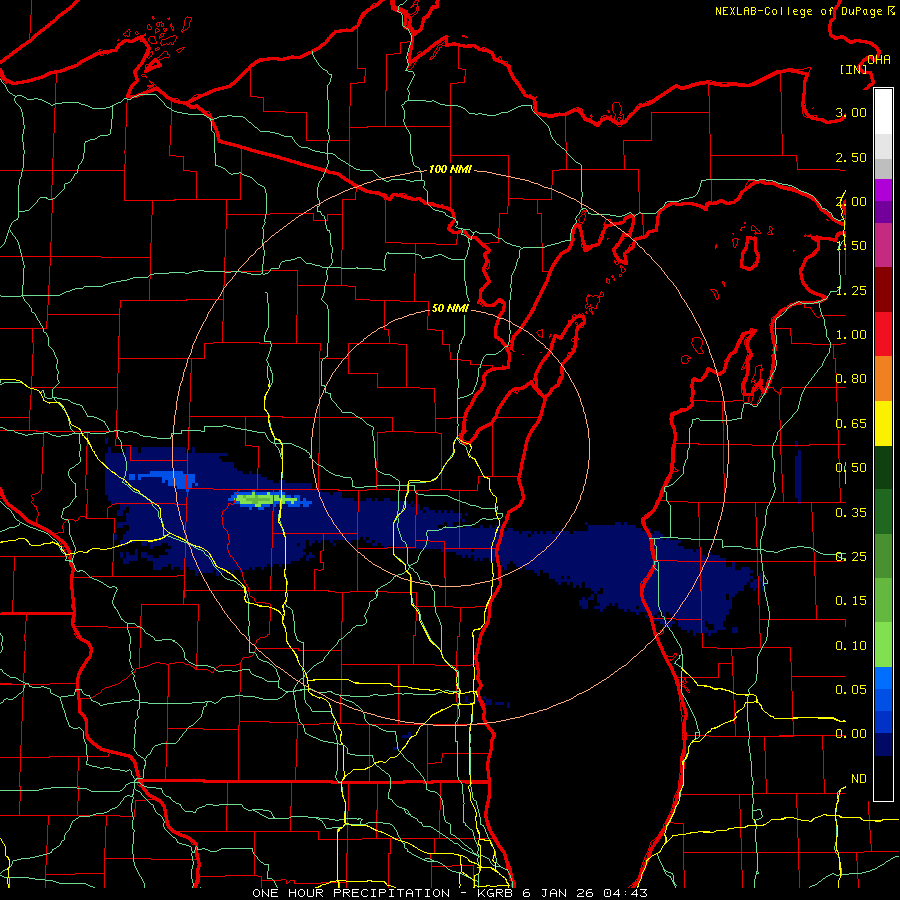Image resolution: width=900 pixels, height=900 pixels.
Task: Pick the yellow swatch beside 0.65
Action: point(883,423)
